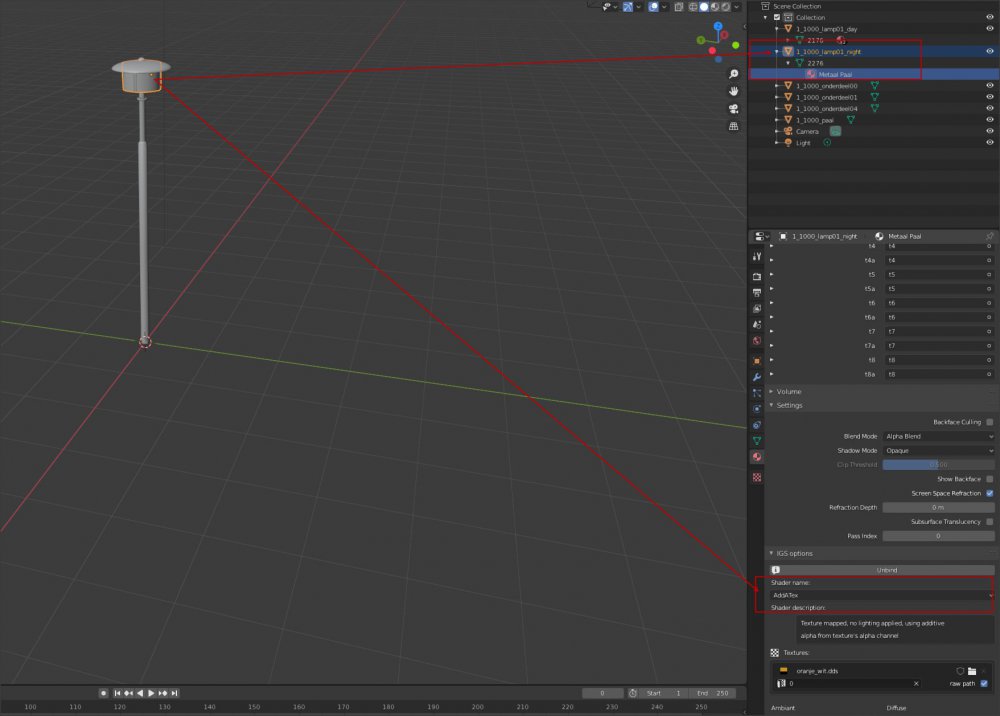
Task: Click the zoom magnifier viewport icon
Action: tap(734, 74)
